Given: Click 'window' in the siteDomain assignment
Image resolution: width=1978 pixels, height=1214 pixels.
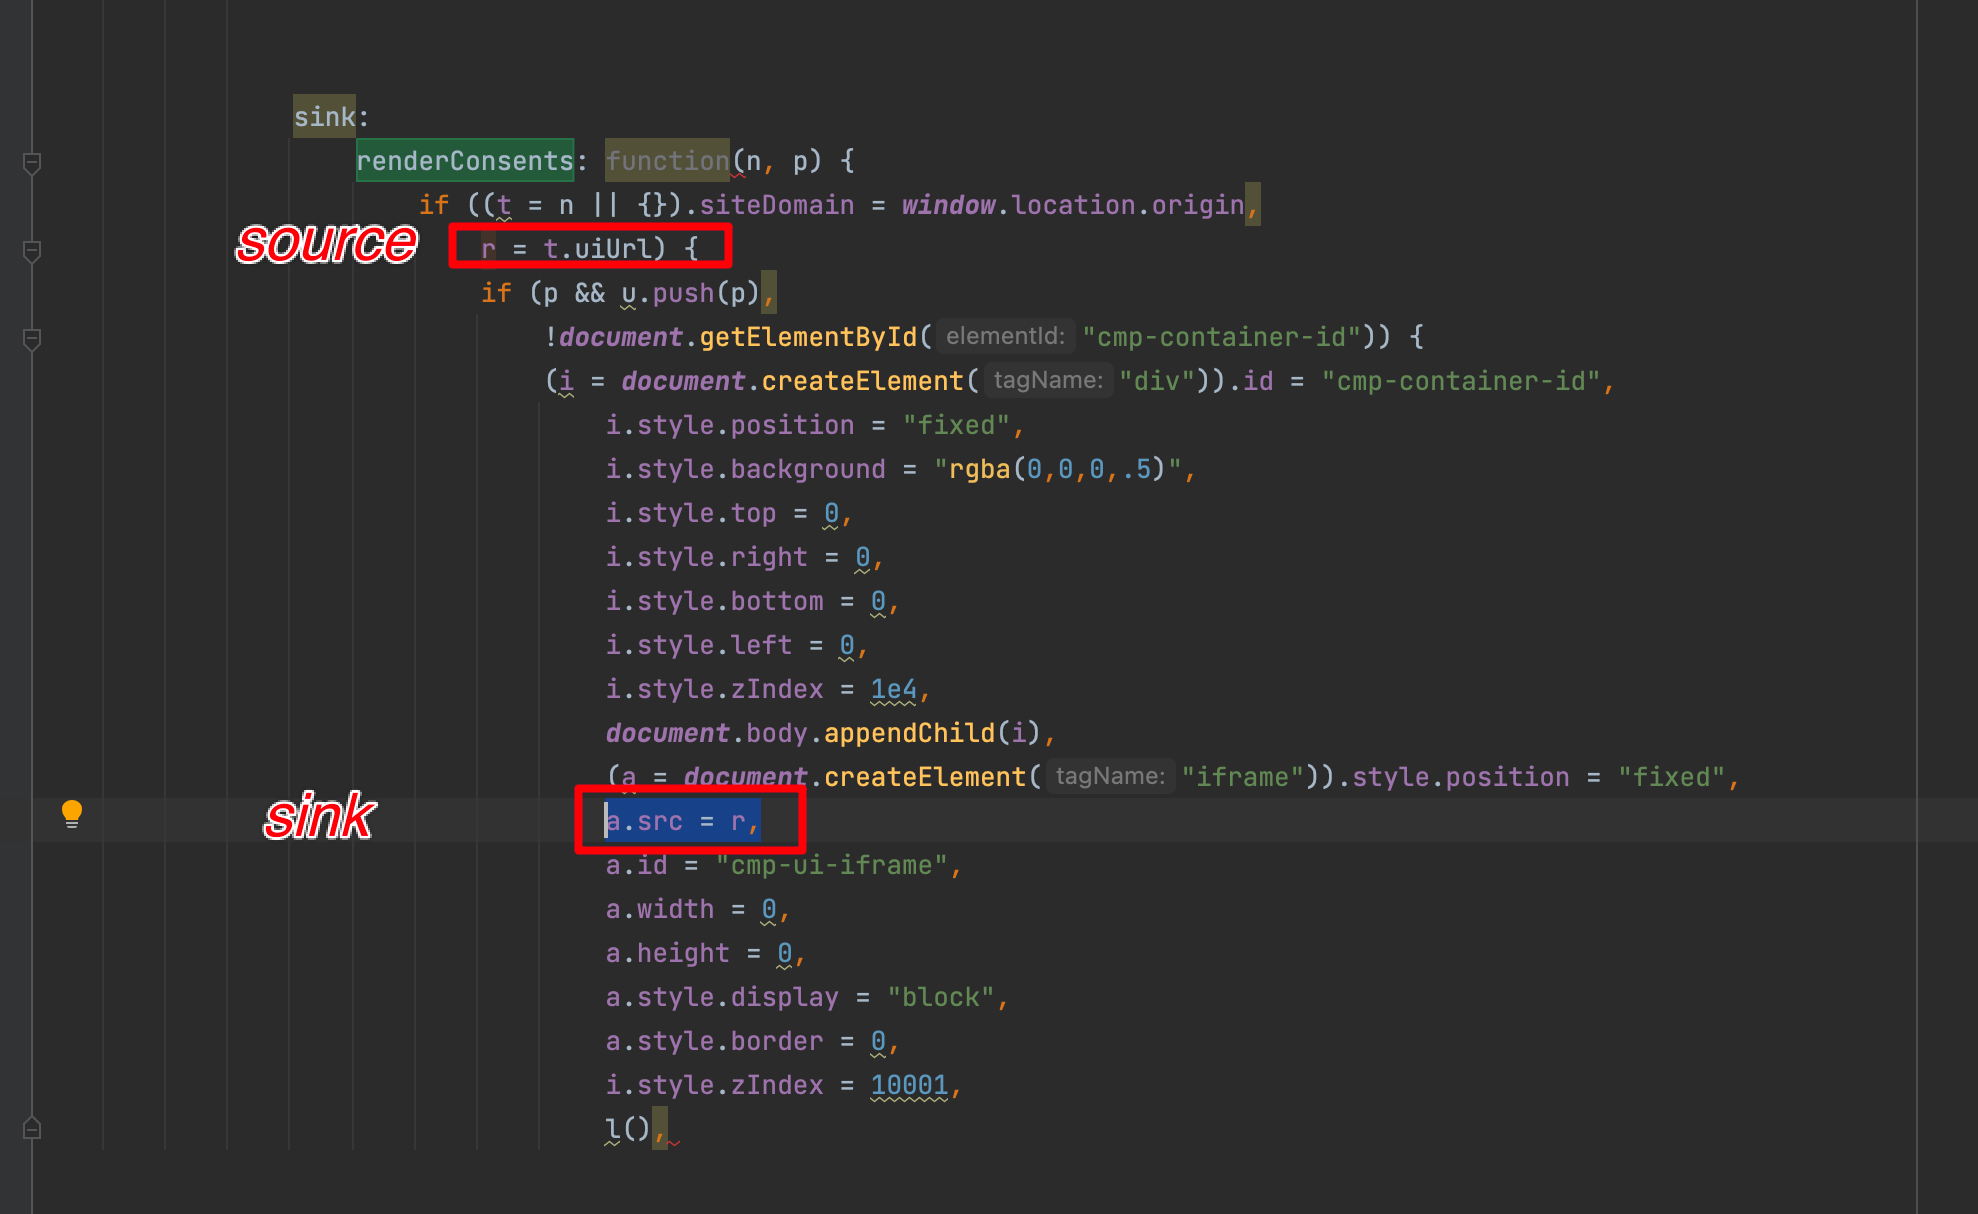Looking at the screenshot, I should [948, 205].
